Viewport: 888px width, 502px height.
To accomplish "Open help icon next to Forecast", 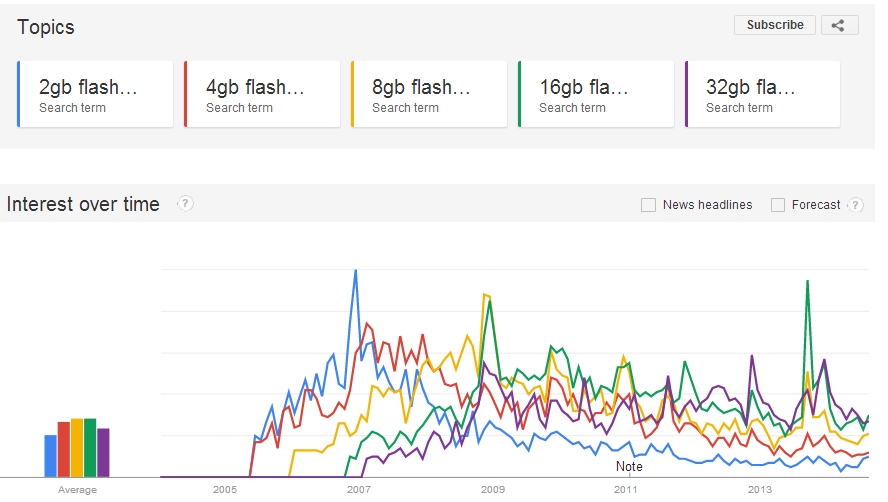I will click(x=855, y=205).
